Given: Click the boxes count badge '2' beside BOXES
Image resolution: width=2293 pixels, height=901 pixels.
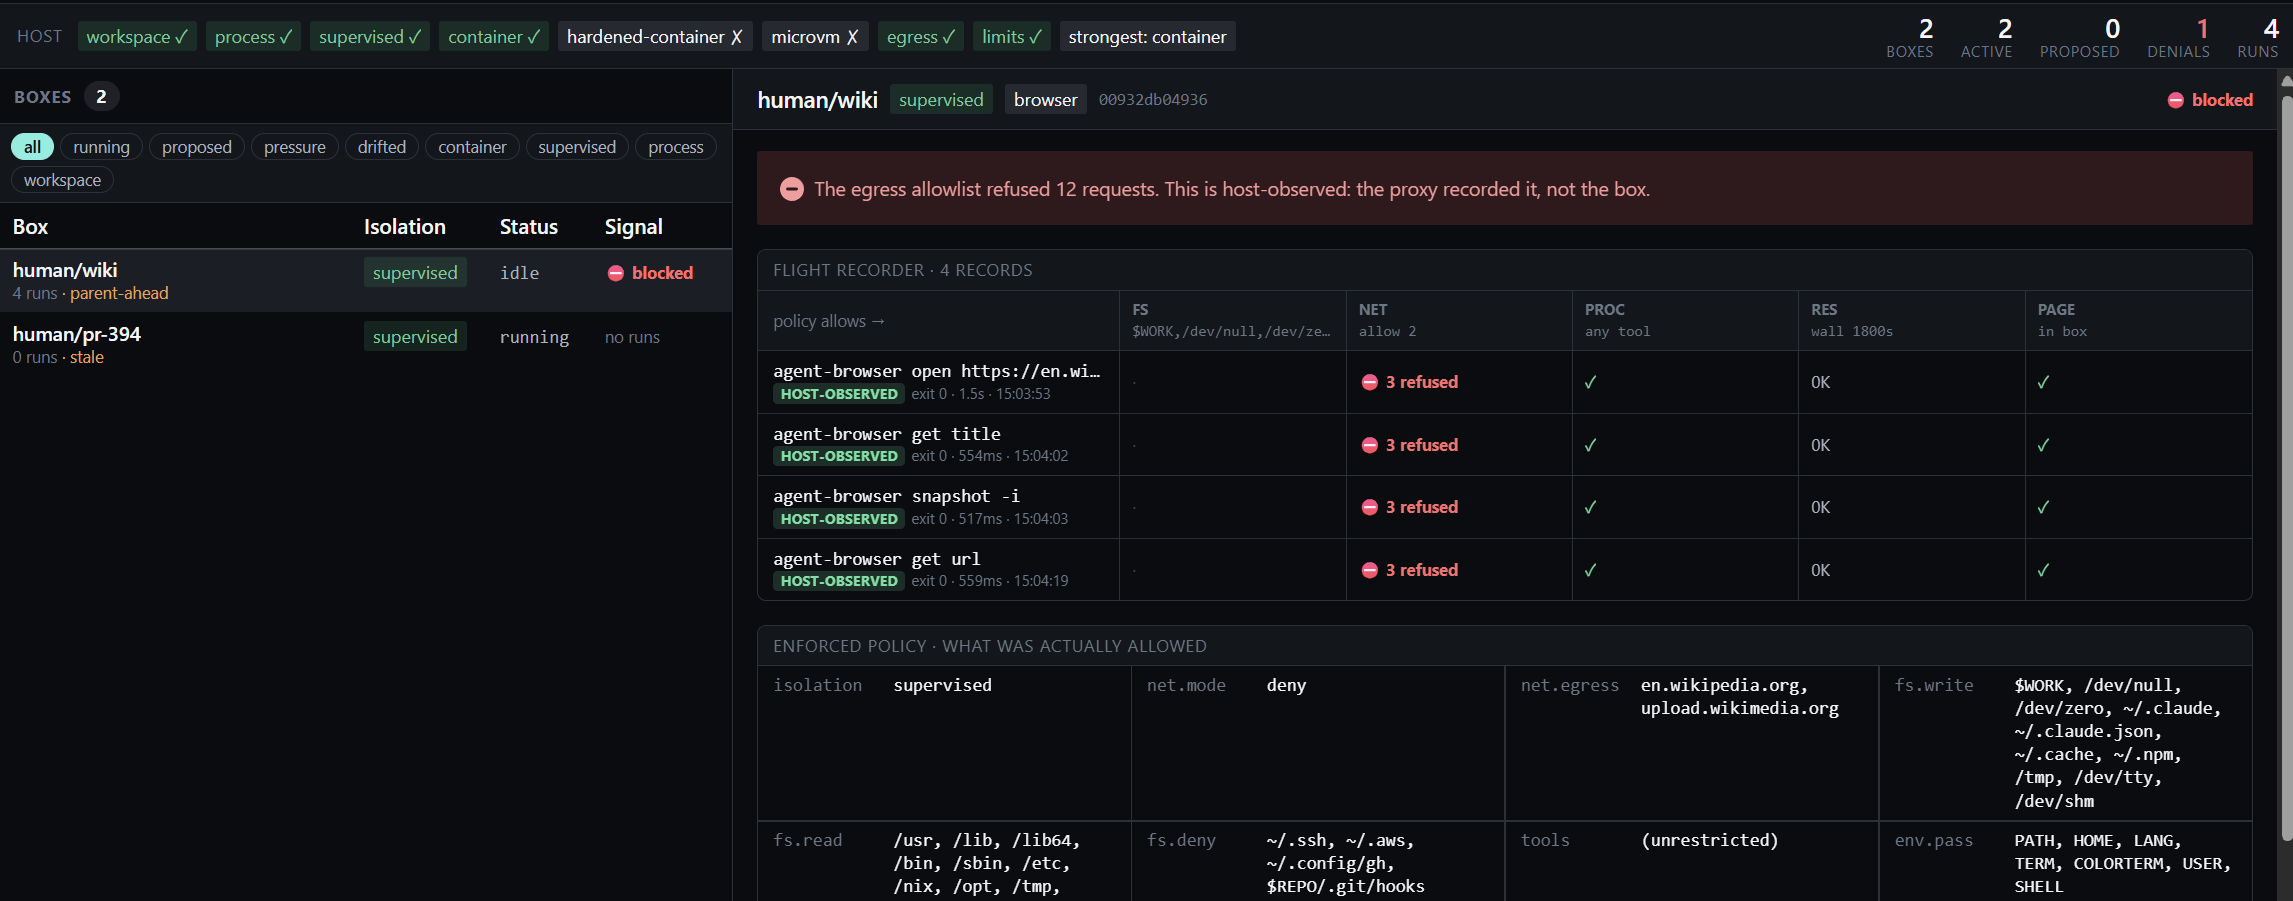Looking at the screenshot, I should [101, 97].
